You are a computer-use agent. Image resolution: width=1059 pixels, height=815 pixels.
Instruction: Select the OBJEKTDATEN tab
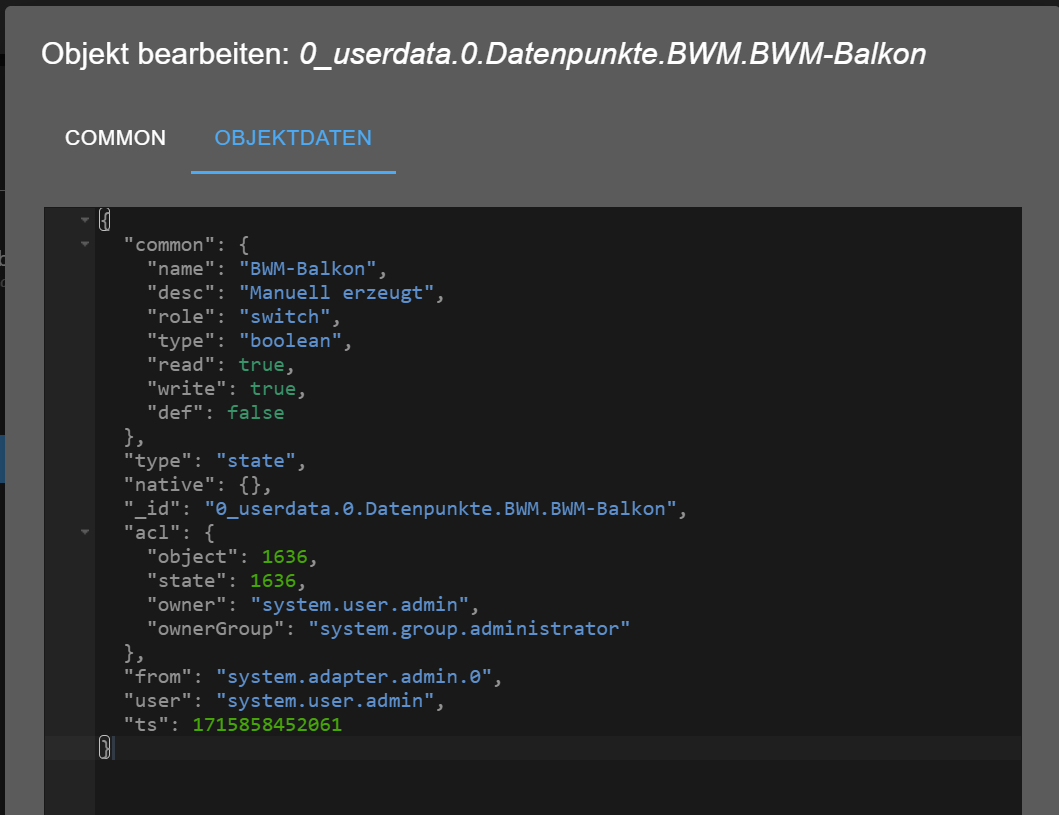coord(293,138)
